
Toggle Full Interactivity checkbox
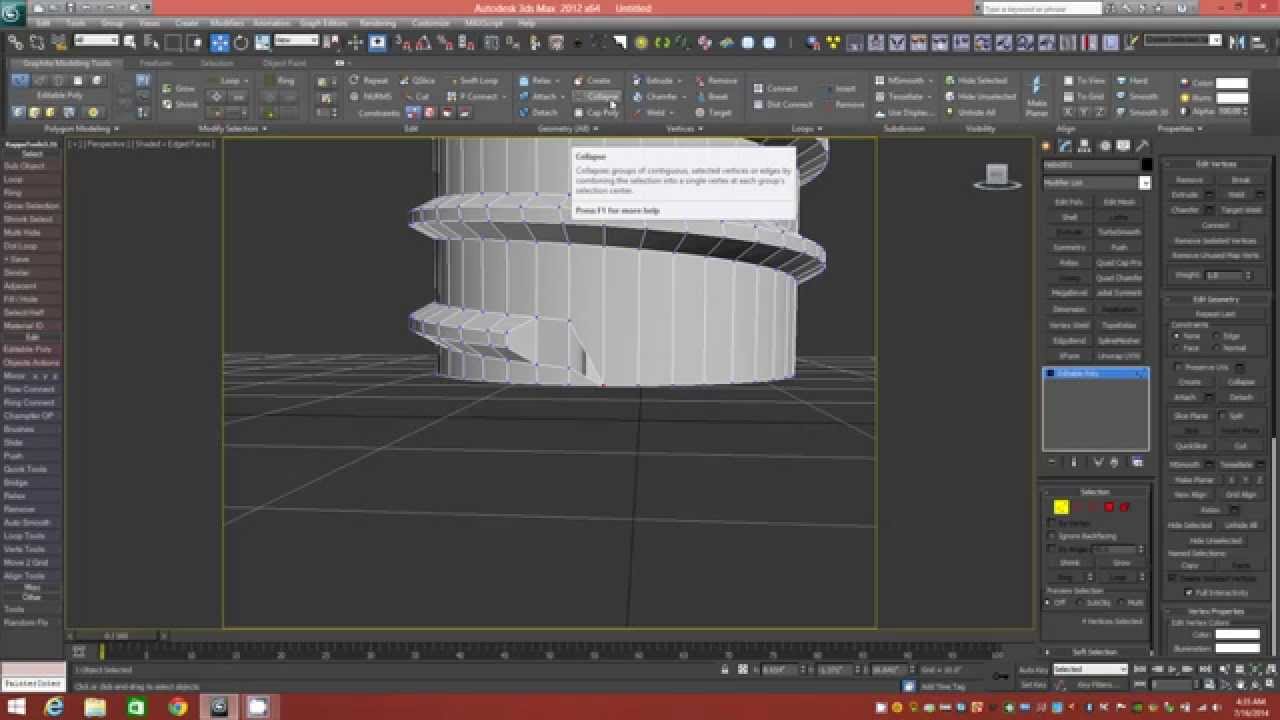tap(1188, 592)
